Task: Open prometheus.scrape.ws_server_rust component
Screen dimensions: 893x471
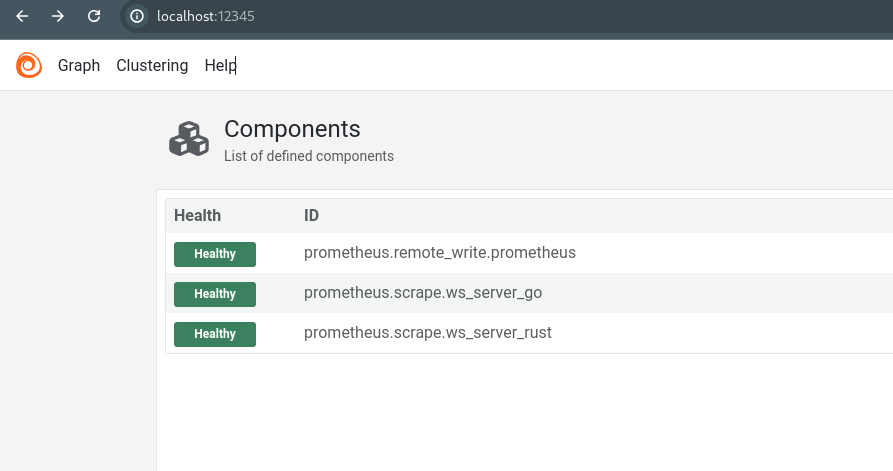Action: coord(428,333)
